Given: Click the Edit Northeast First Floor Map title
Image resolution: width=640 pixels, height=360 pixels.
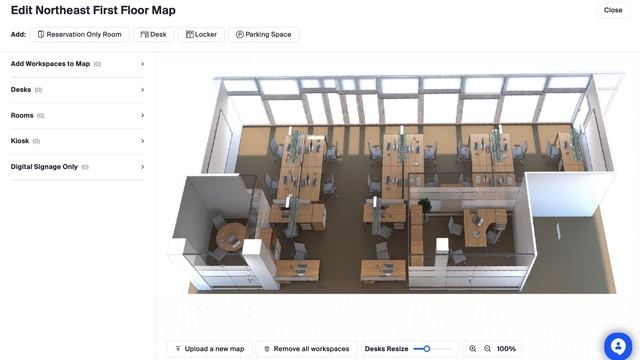Looking at the screenshot, I should tap(93, 10).
